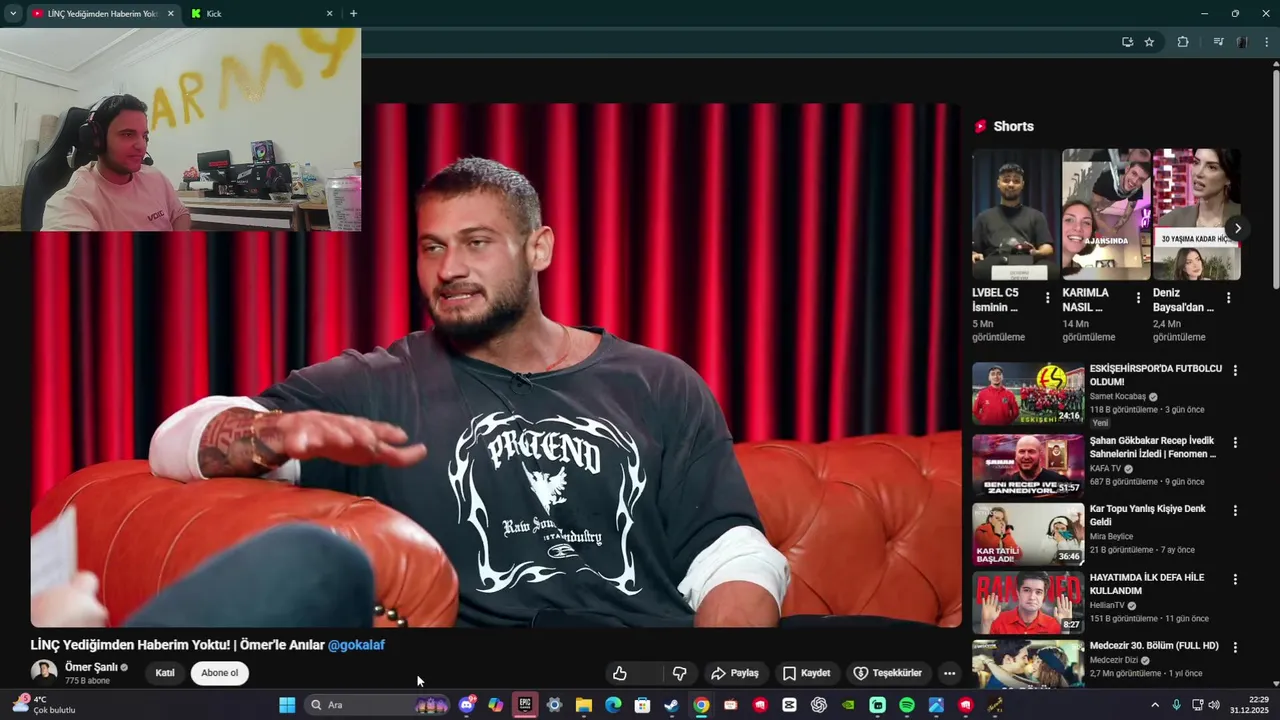The image size is (1280, 720).
Task: Open microphone indicator in system tray
Action: 1176,705
